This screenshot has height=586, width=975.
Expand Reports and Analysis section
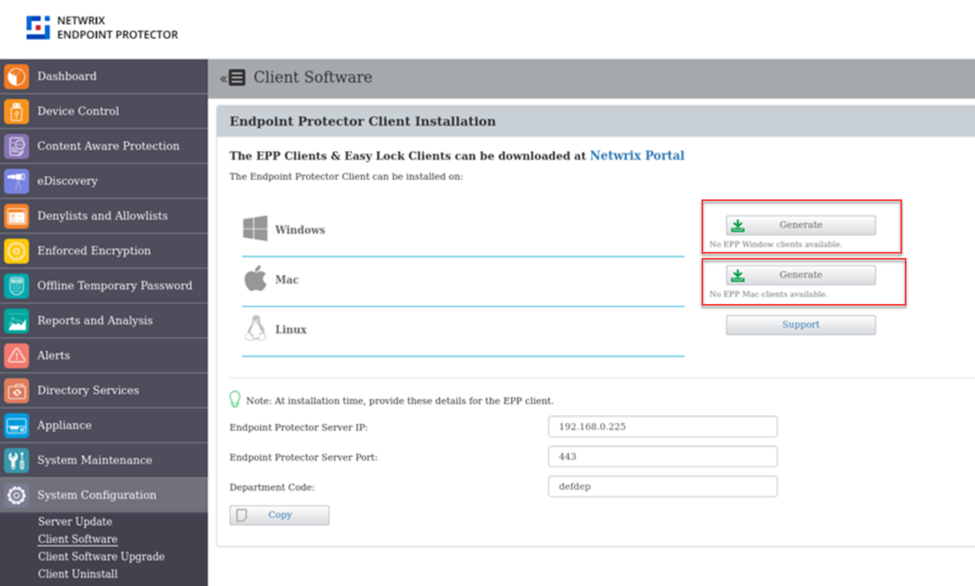(95, 321)
